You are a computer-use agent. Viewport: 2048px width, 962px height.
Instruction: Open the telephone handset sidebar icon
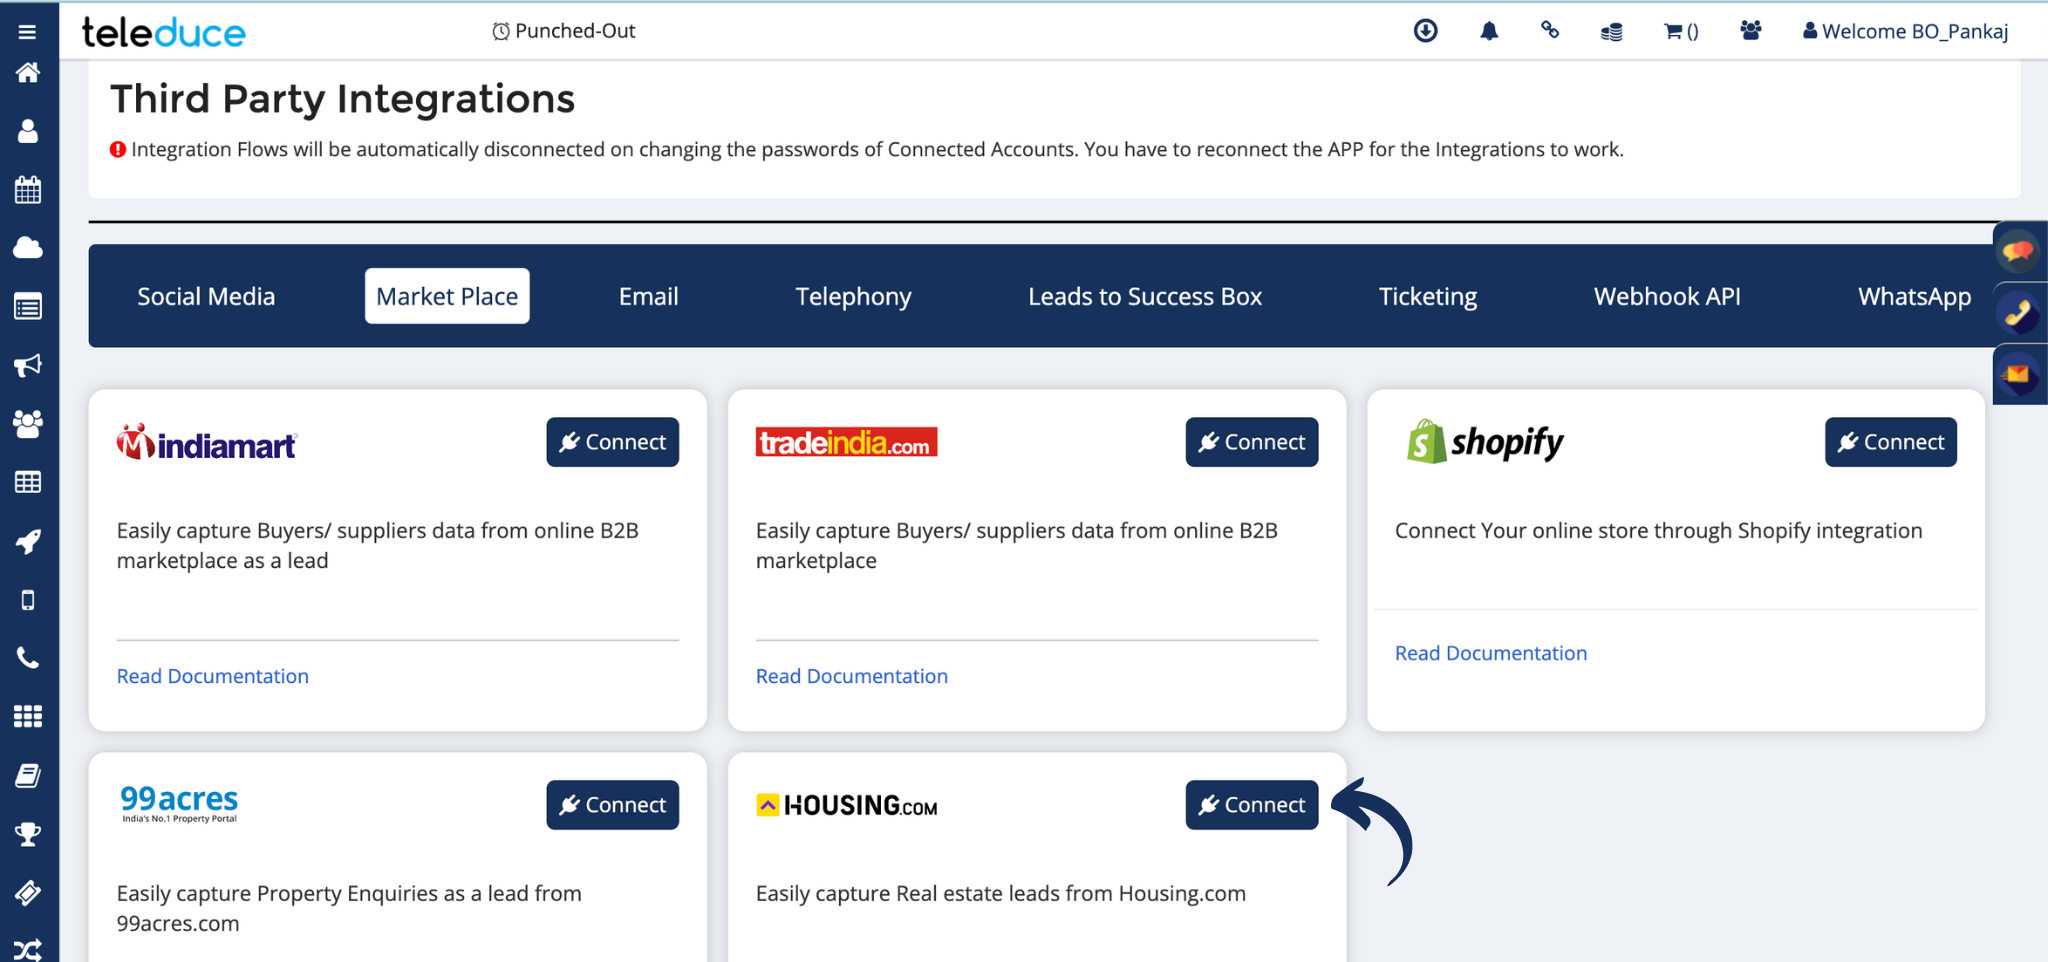(28, 658)
